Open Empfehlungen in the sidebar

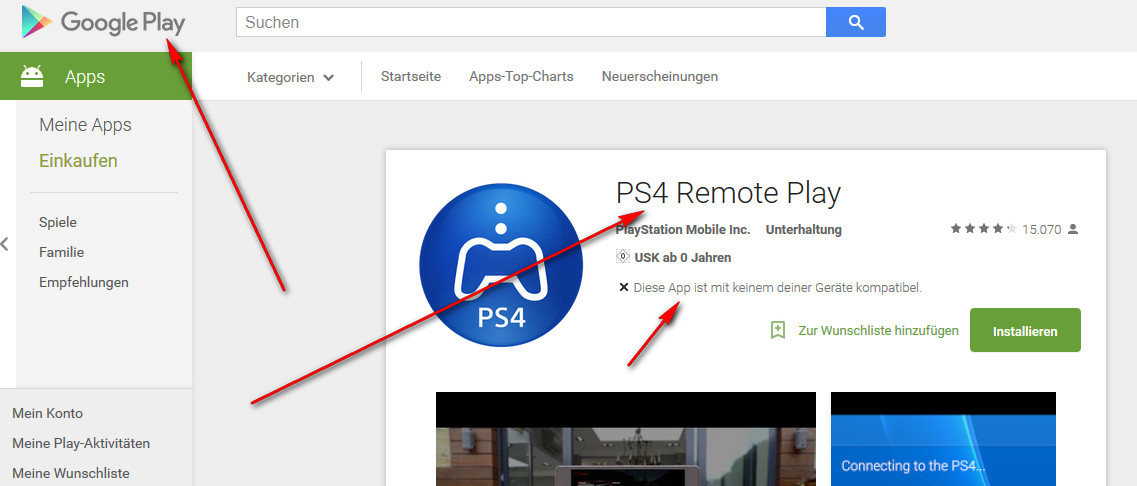[x=84, y=282]
